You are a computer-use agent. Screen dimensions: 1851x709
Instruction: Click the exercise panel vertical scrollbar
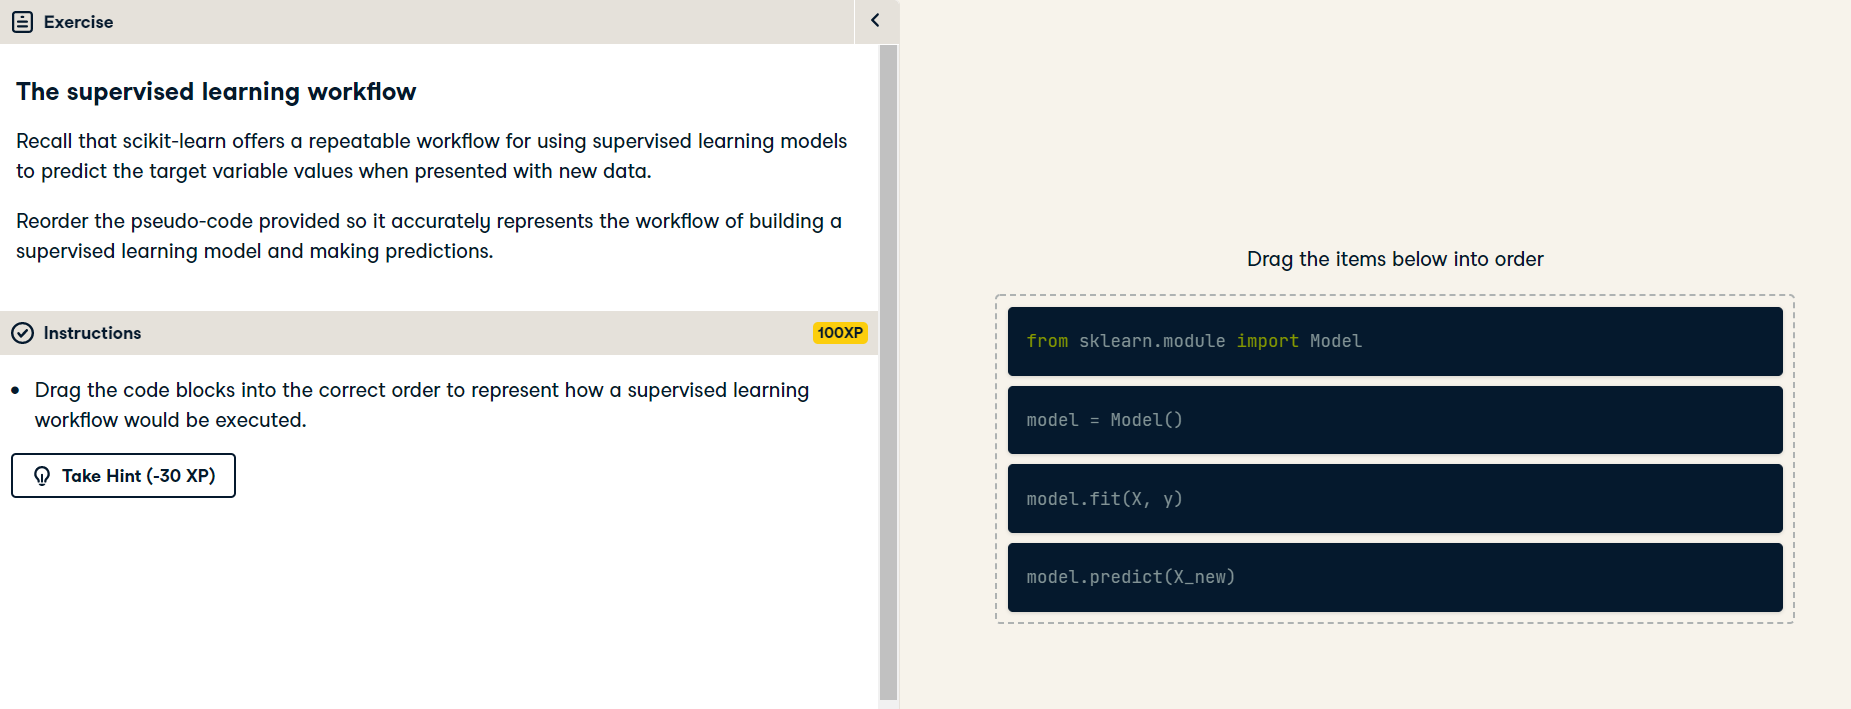click(888, 372)
